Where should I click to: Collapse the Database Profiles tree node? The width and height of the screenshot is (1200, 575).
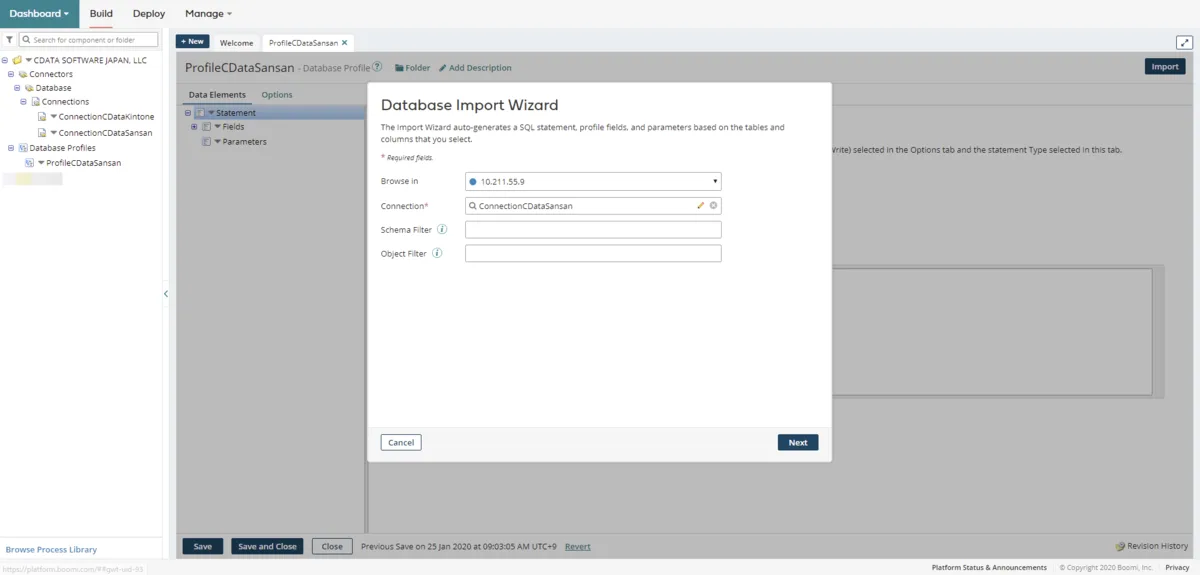coord(11,148)
